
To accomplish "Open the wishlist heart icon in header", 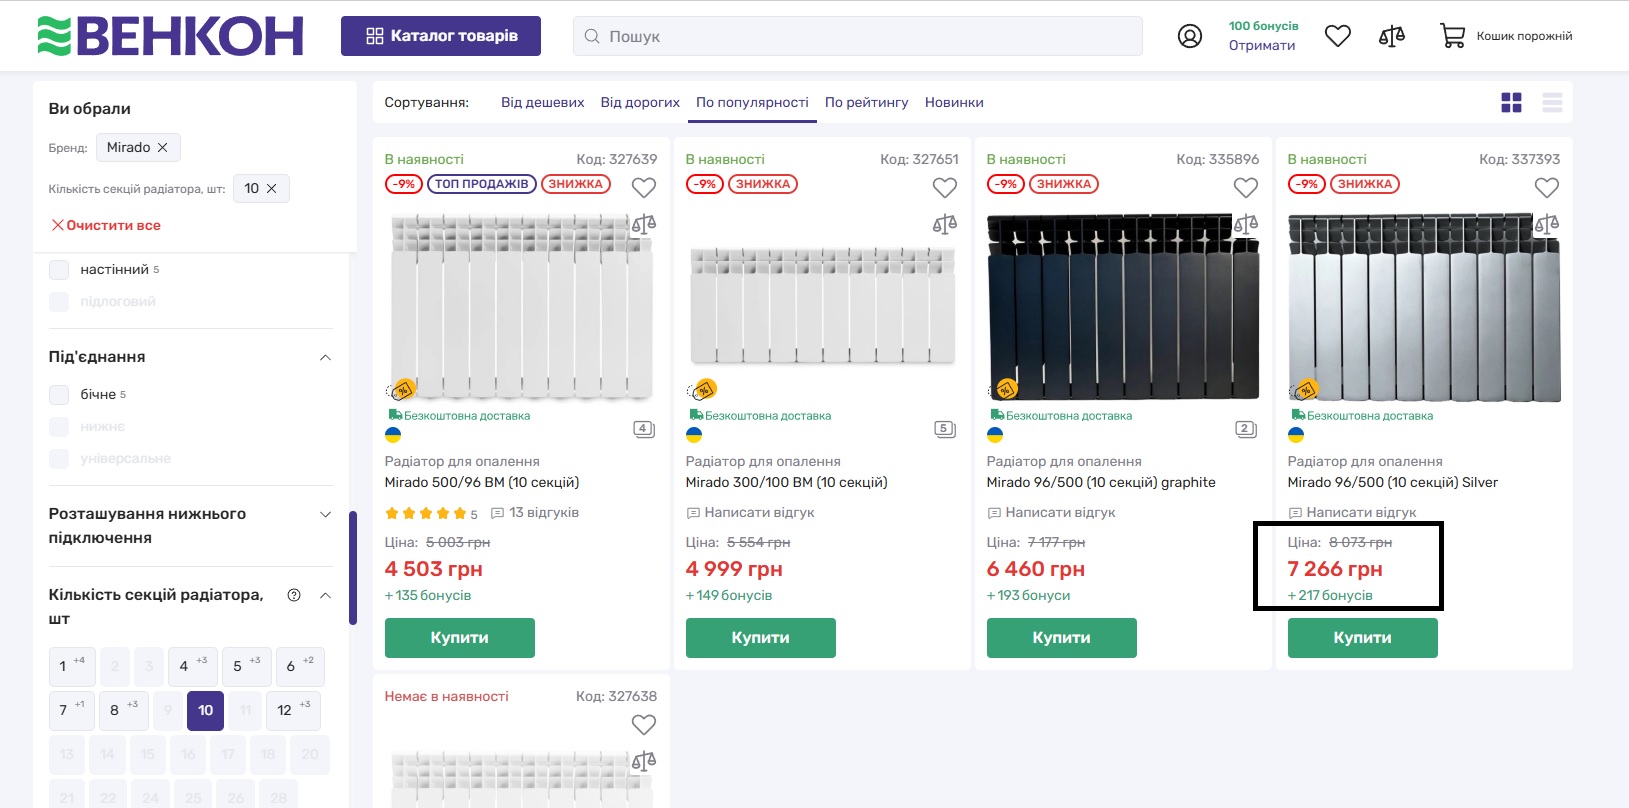I will (x=1338, y=36).
